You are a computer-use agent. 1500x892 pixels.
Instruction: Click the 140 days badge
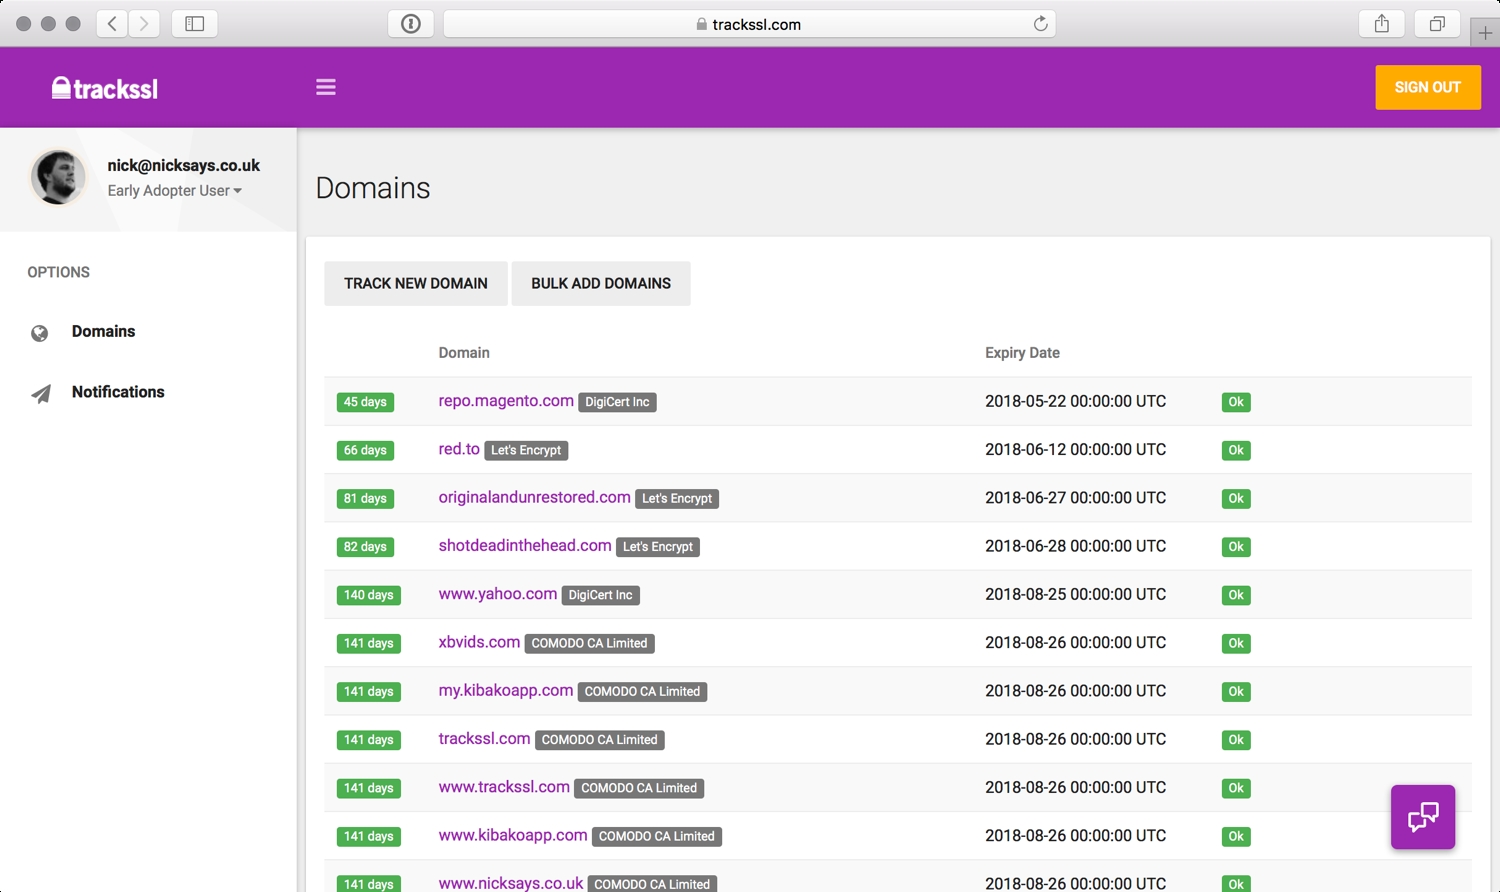point(369,595)
